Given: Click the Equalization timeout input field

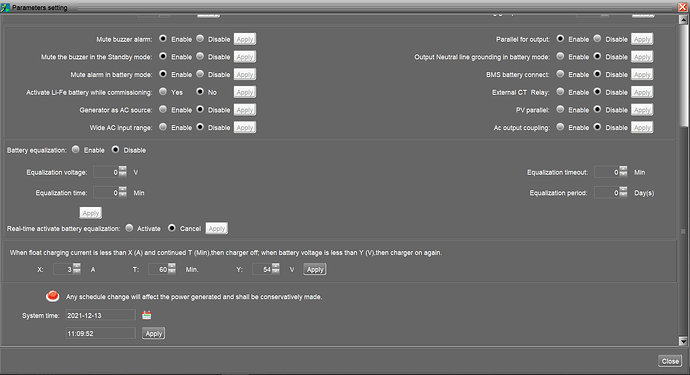Looking at the screenshot, I should pos(607,172).
